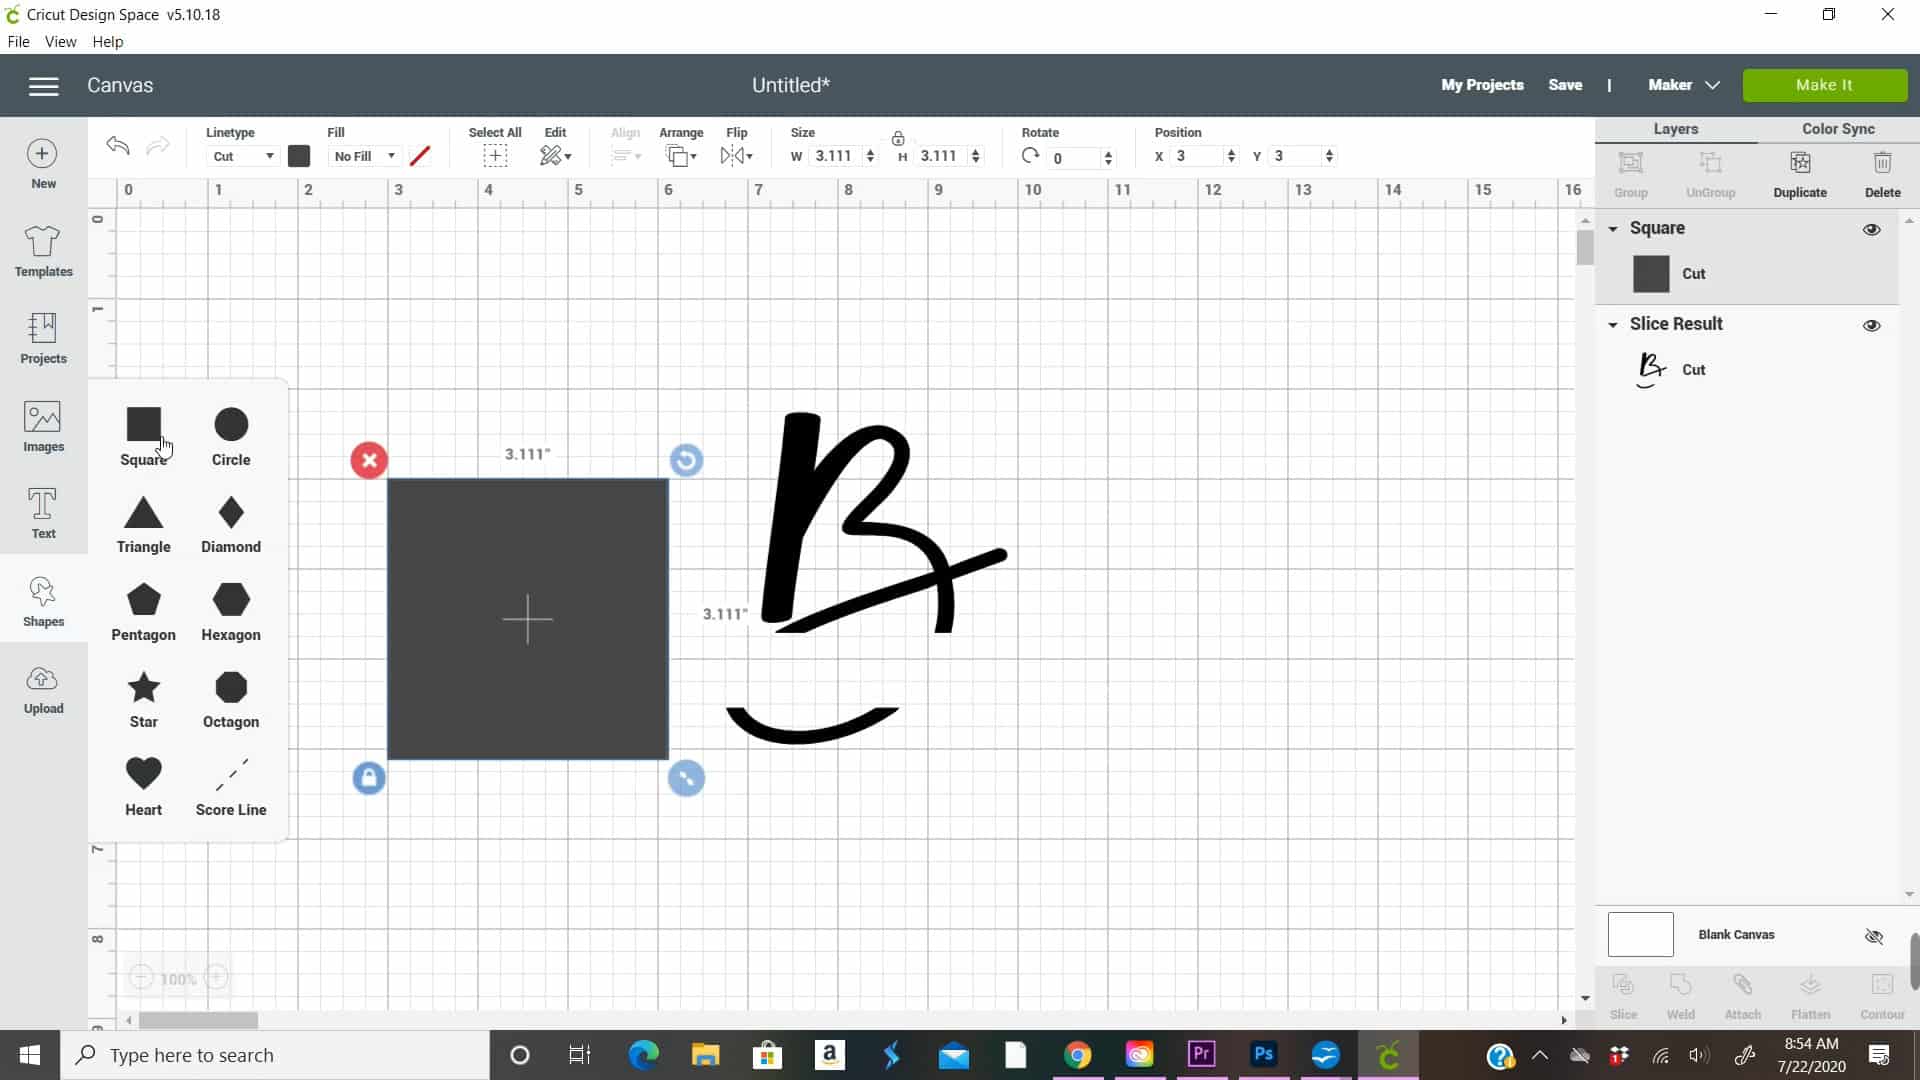Switch to the Color Sync tab
Viewport: 1920px width, 1080px height.
1838,129
